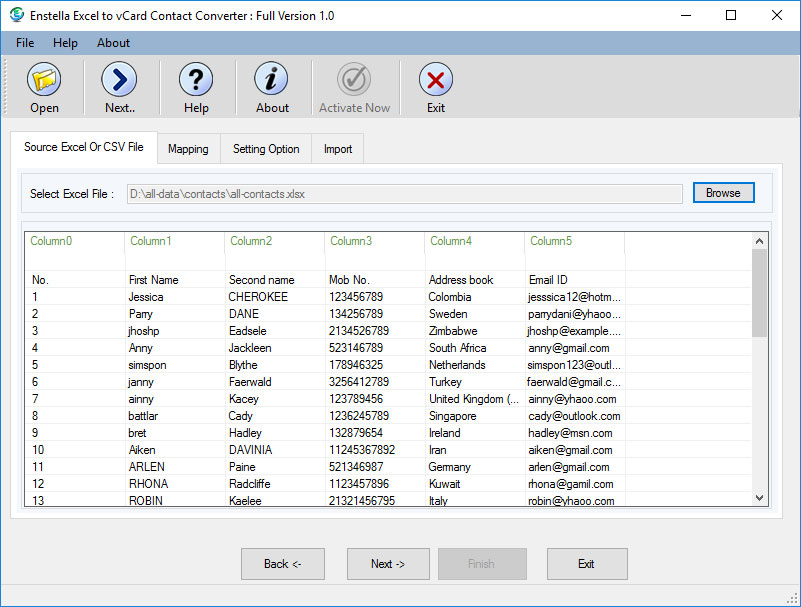Screen dimensions: 801x607
Task: Click the Next -> button at bottom
Action: [388, 564]
